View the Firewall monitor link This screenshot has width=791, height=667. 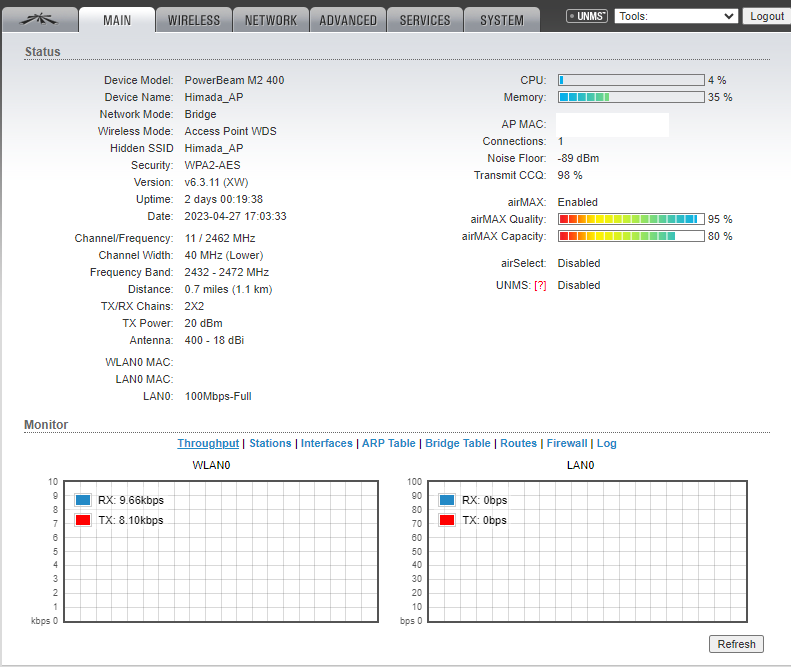[567, 443]
